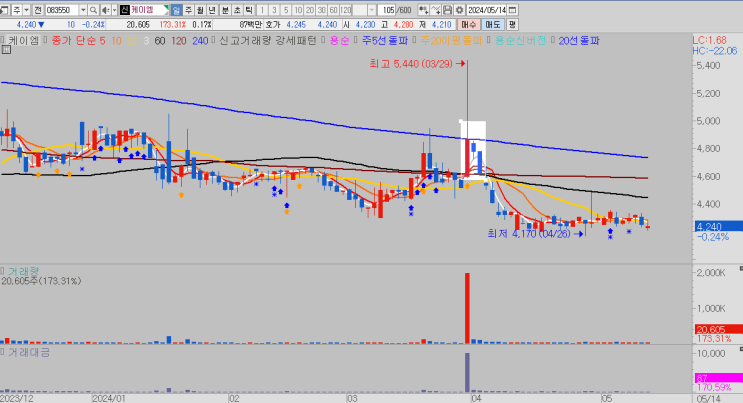Click the red 5 moving average label
The width and height of the screenshot is (743, 403).
(x=102, y=41)
